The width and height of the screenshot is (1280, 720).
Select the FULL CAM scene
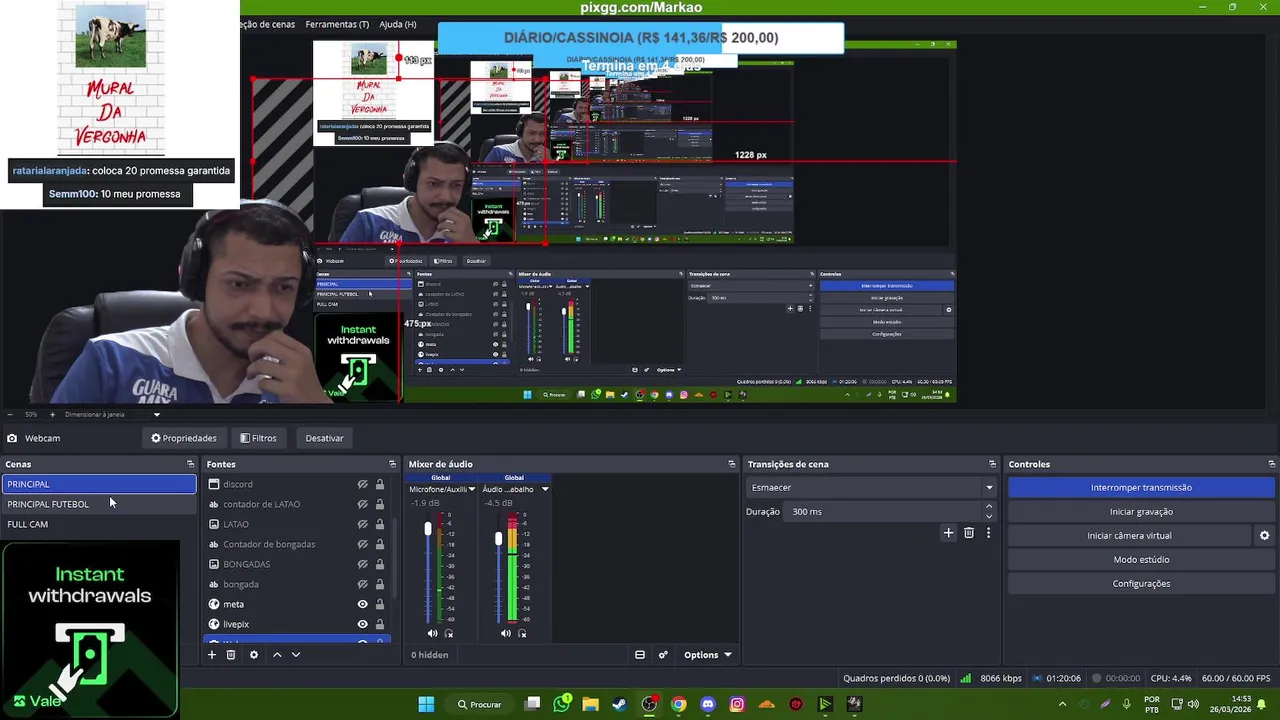99,524
